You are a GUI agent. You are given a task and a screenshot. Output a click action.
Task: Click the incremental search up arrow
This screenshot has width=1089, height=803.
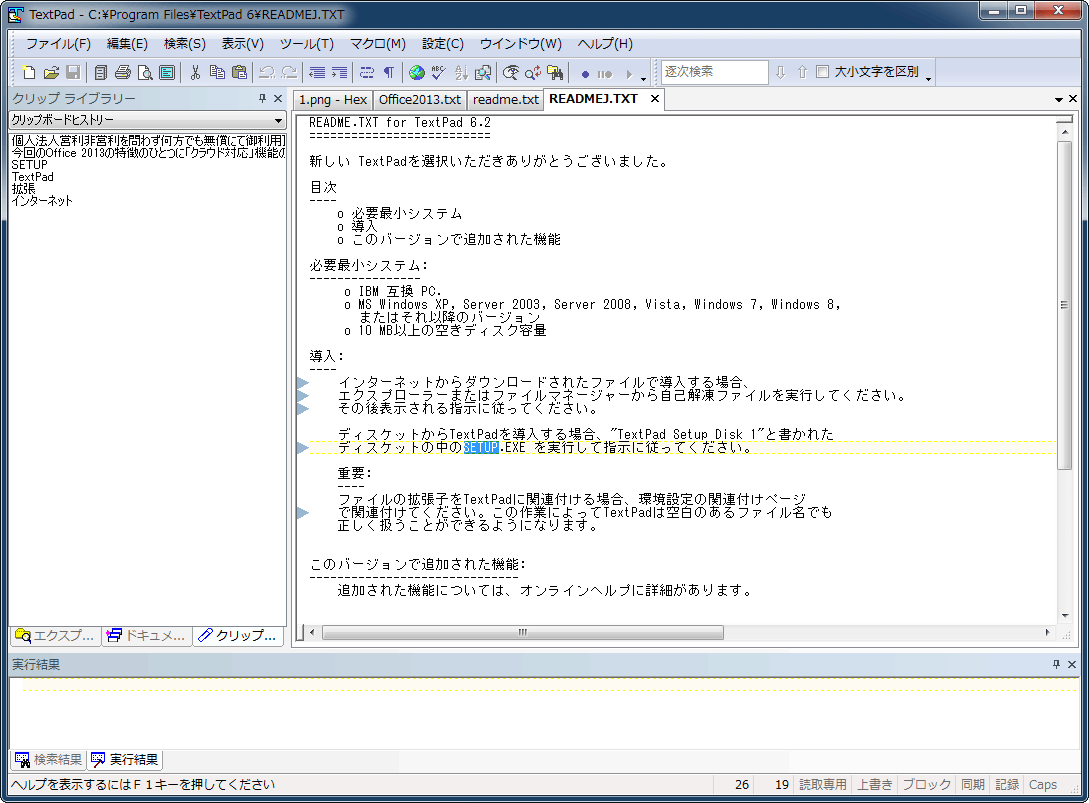click(x=802, y=72)
